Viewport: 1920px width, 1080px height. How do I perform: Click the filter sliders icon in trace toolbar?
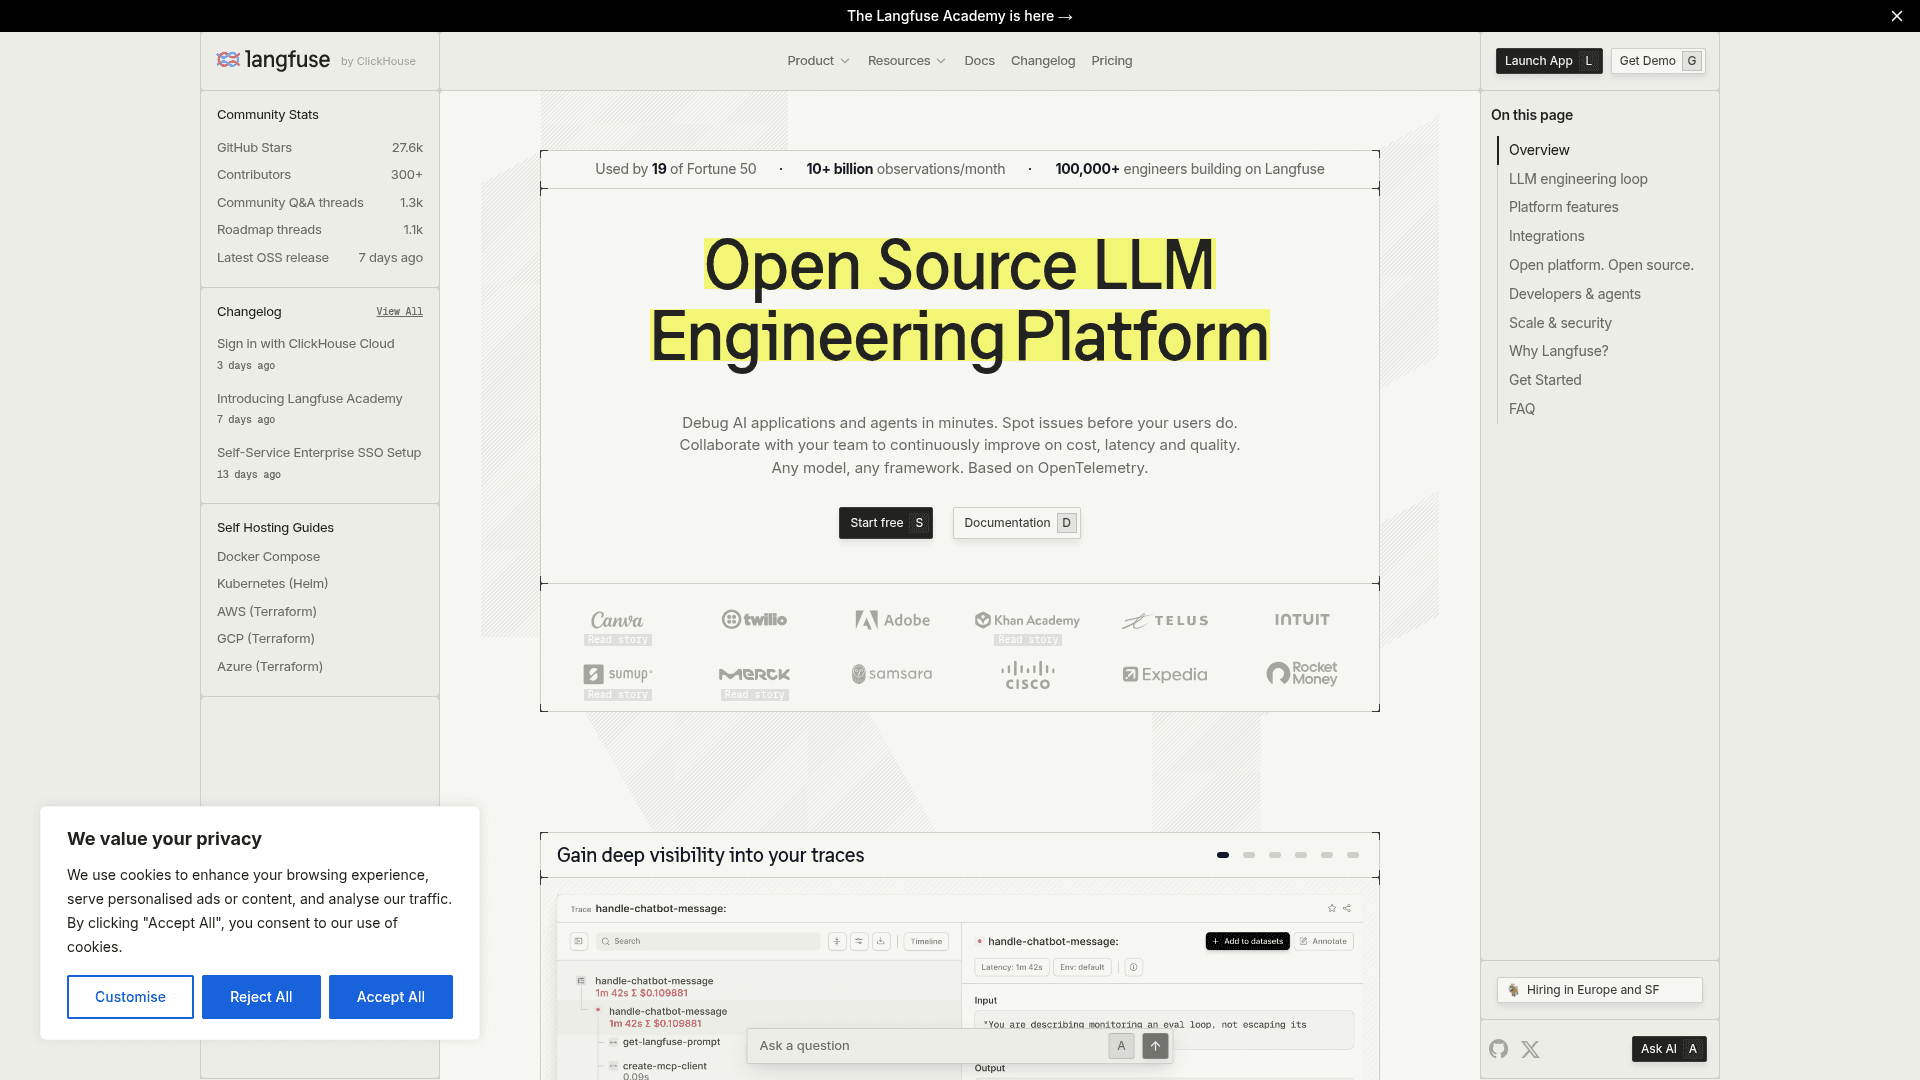859,941
